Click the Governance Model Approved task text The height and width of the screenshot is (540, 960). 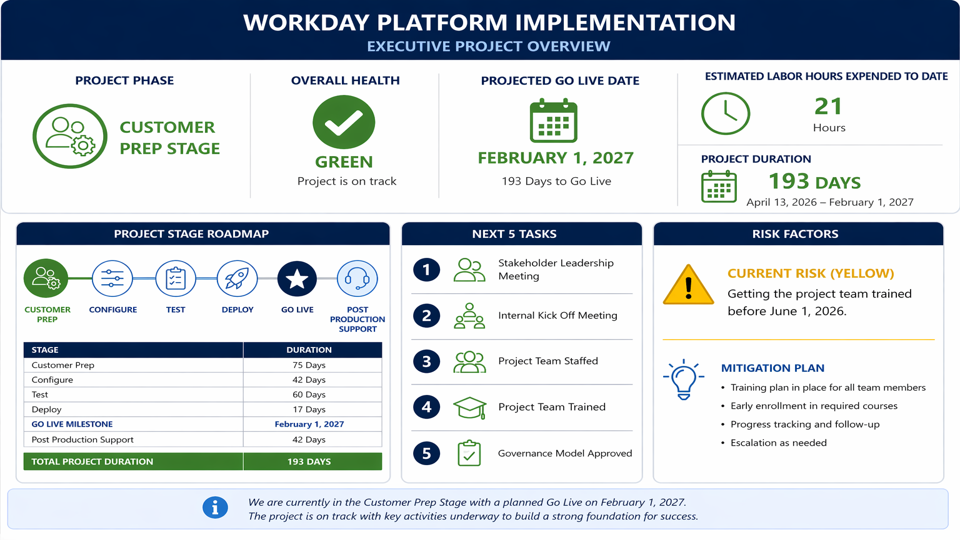(565, 453)
